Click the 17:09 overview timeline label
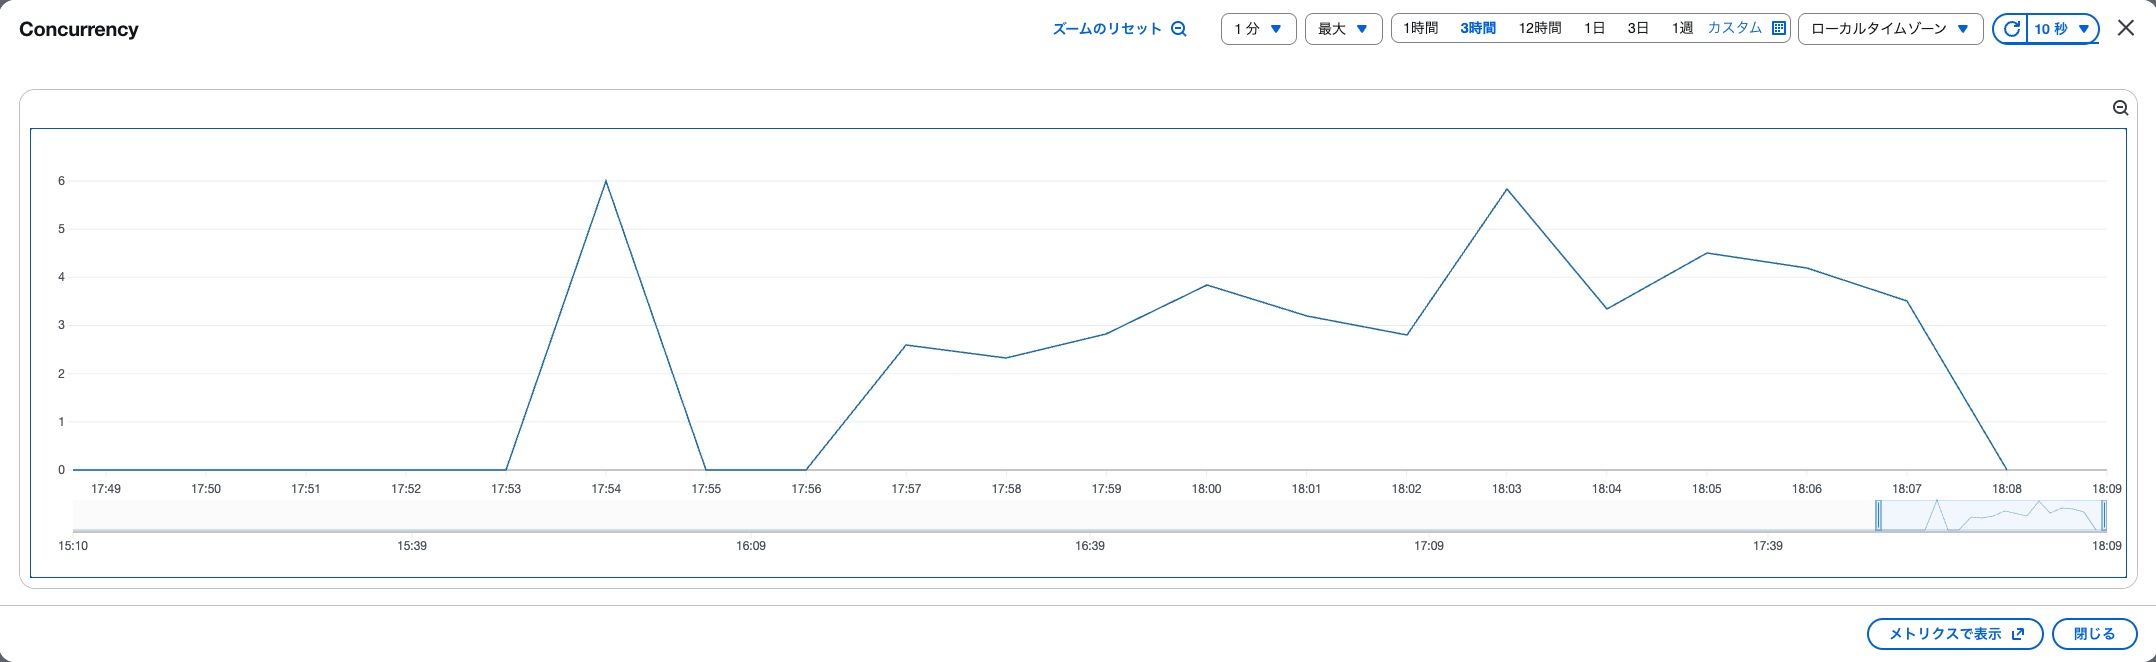This screenshot has width=2156, height=662. pos(1429,546)
